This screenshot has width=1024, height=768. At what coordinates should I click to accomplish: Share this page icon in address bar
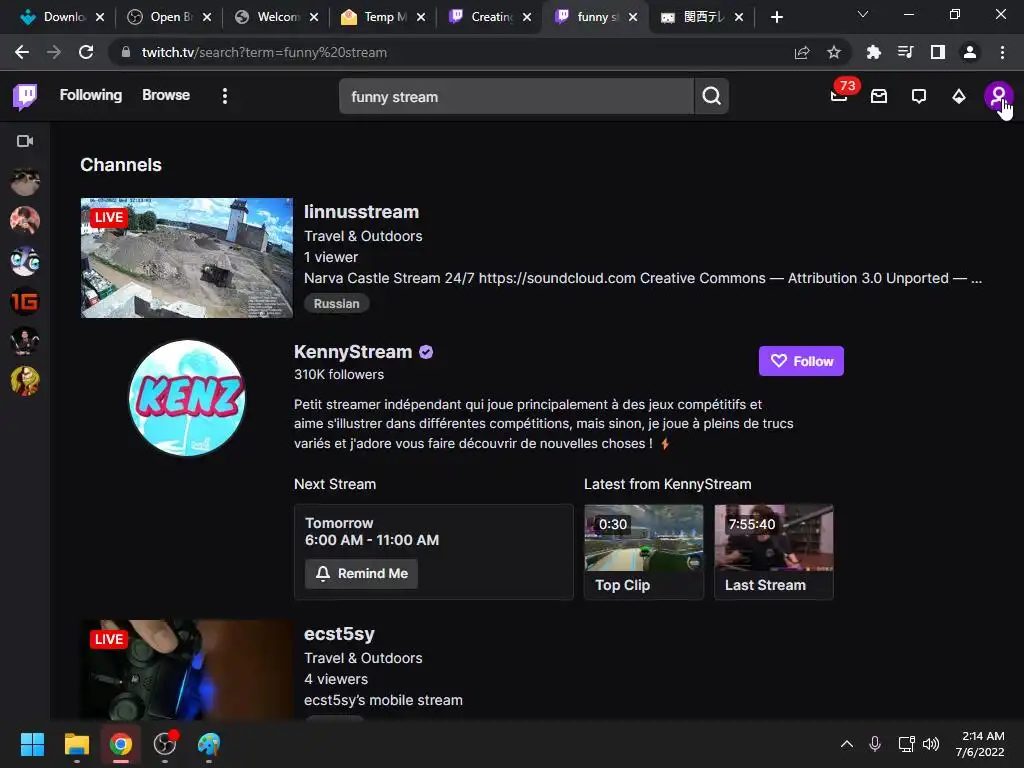[x=802, y=52]
